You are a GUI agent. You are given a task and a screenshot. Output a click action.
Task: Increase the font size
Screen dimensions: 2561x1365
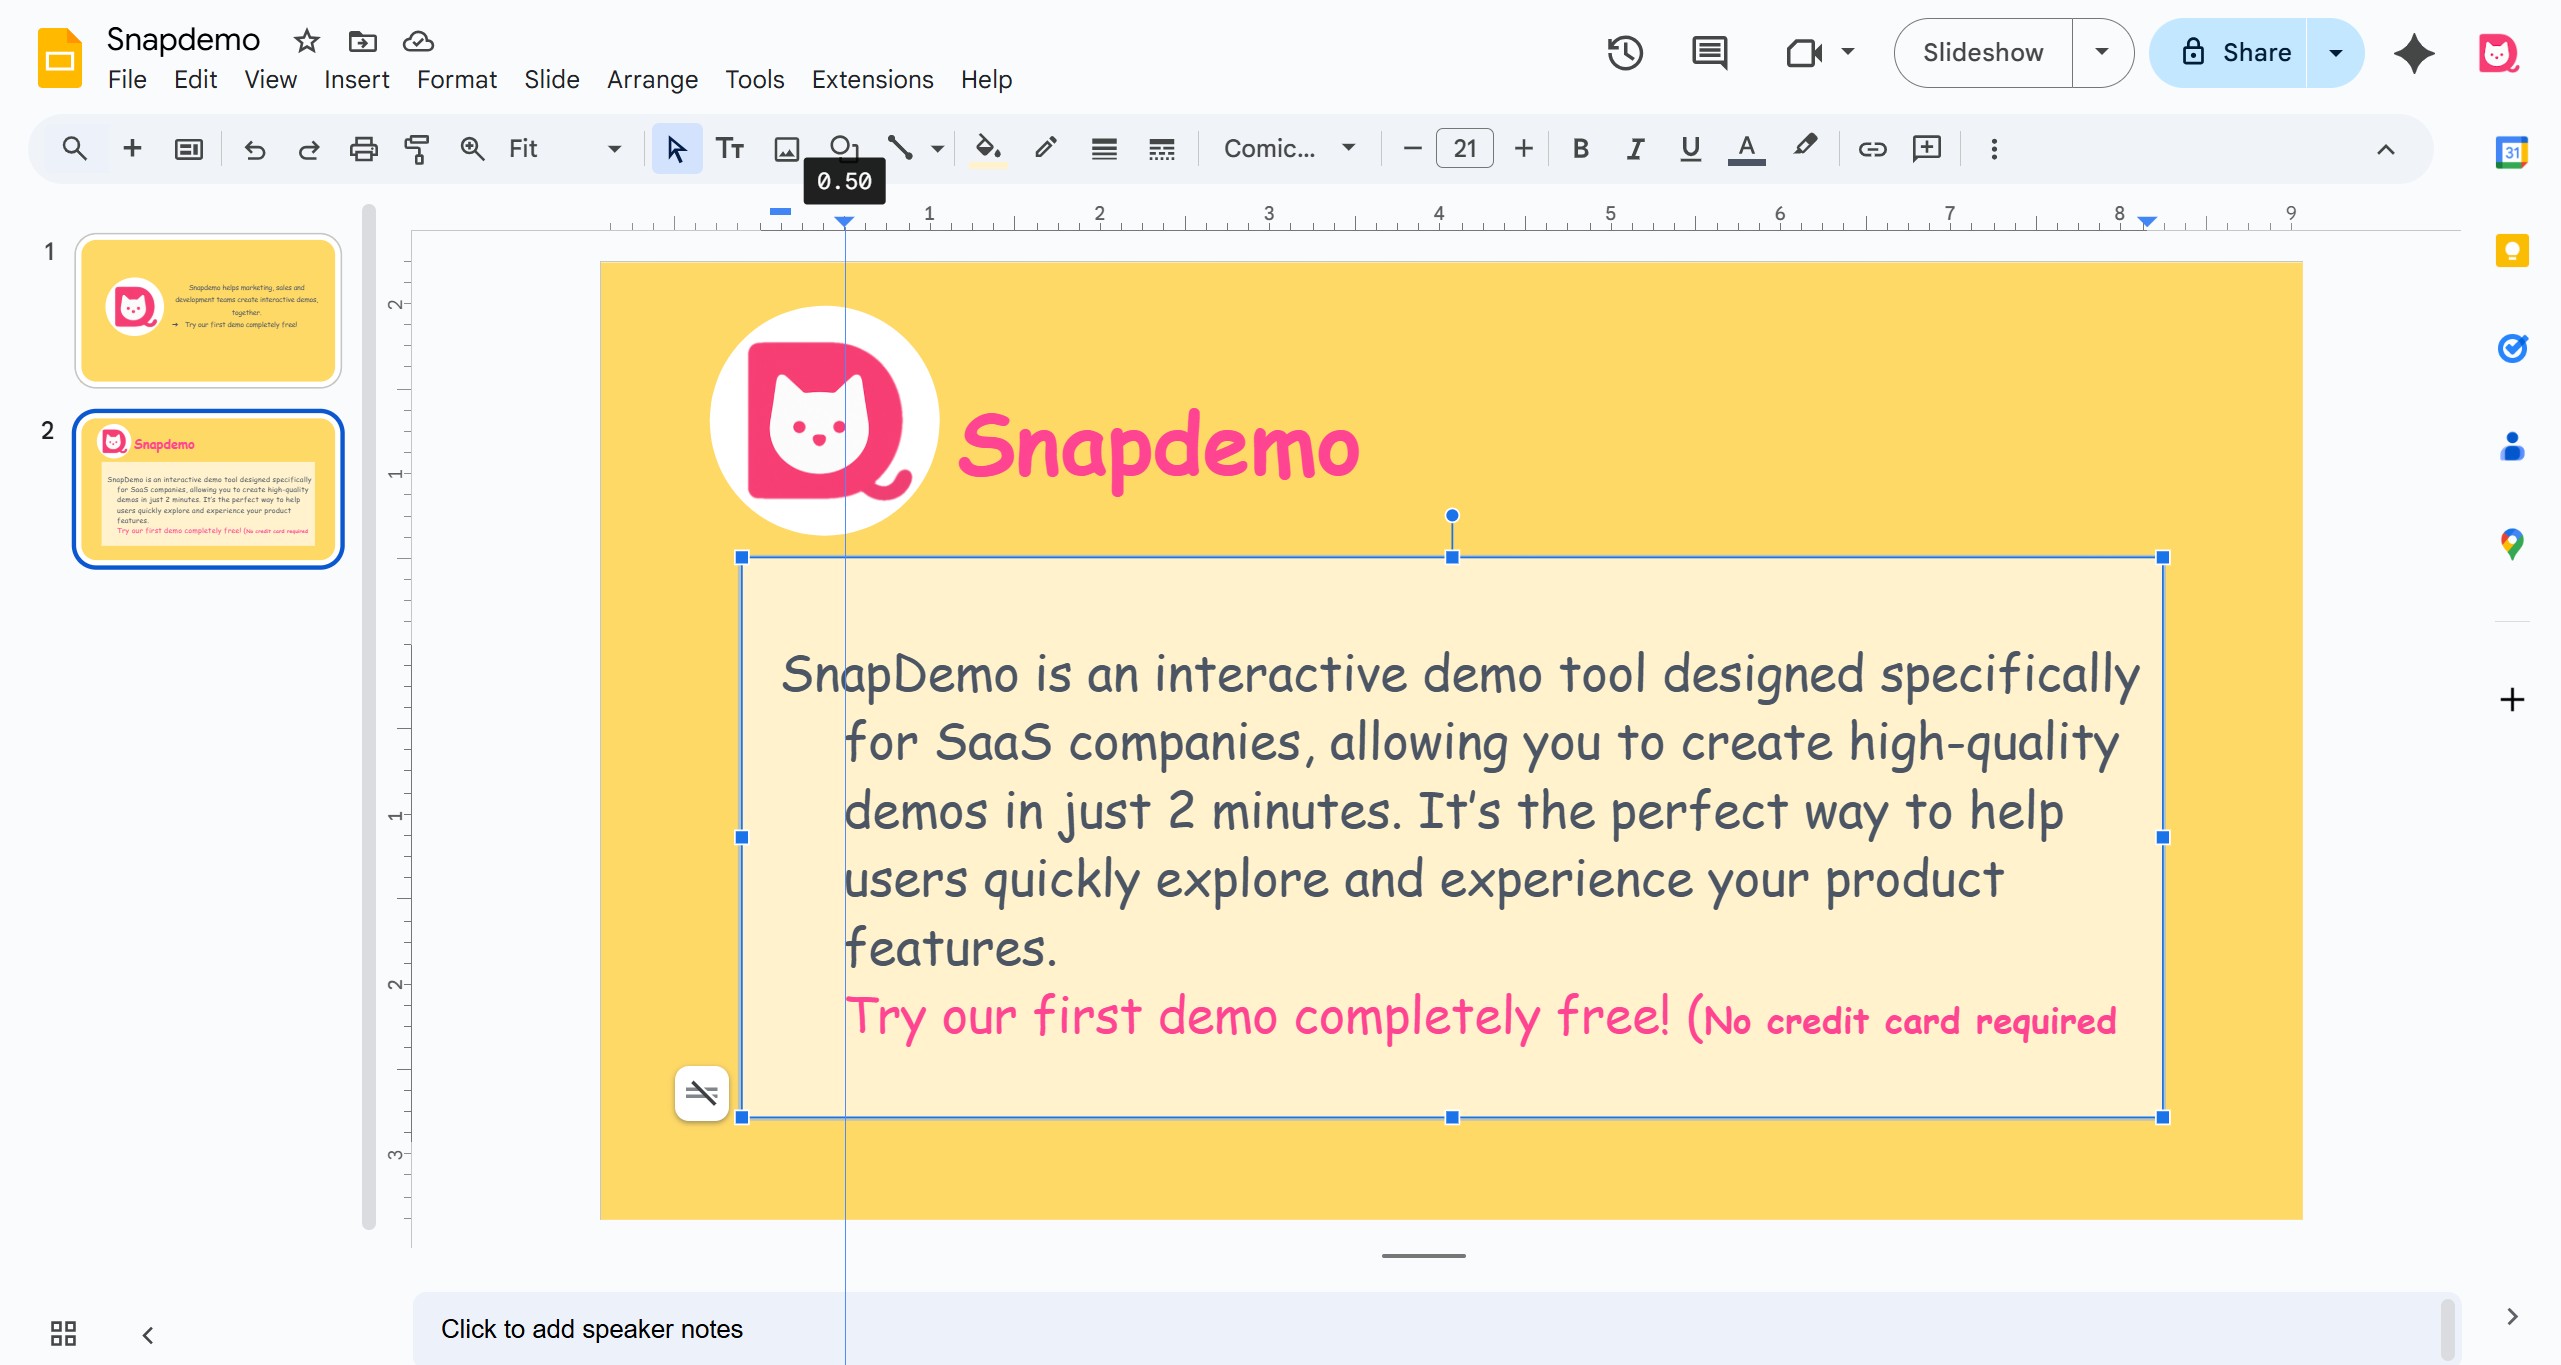point(1523,149)
